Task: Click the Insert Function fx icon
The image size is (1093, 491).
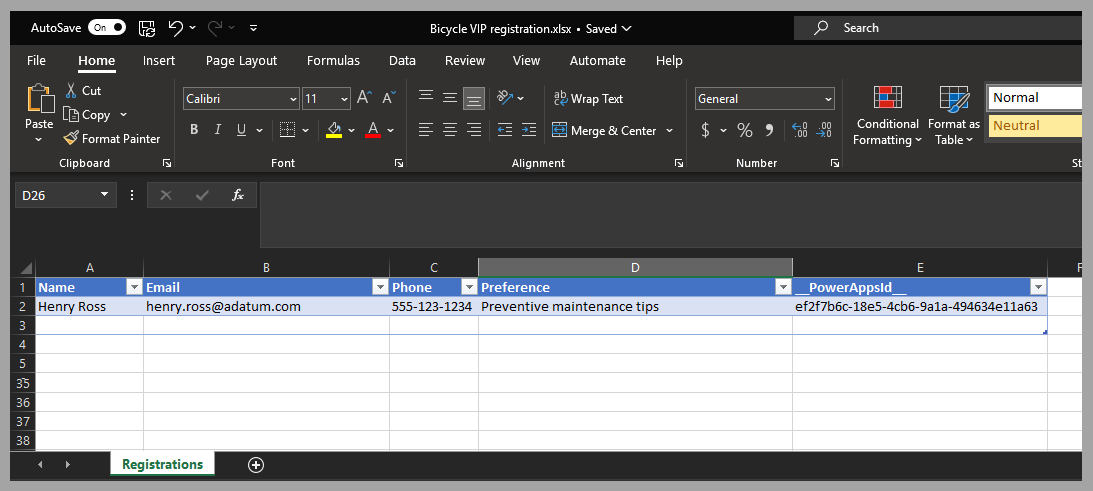Action: 238,195
